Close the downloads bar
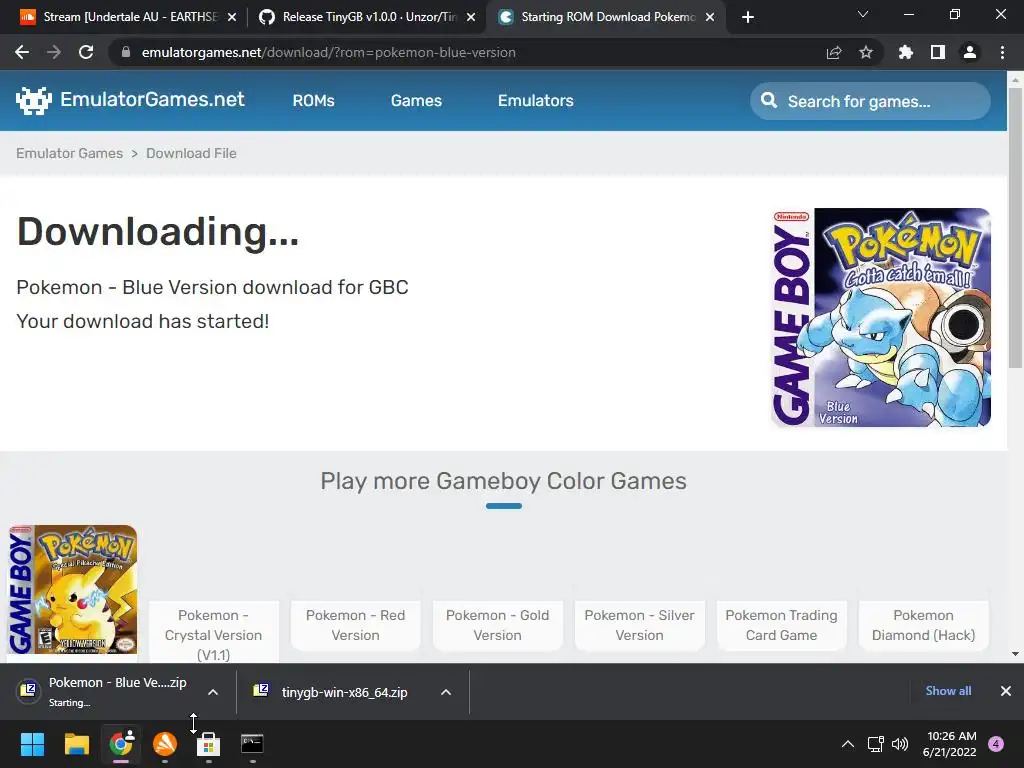This screenshot has width=1024, height=768. click(1006, 691)
